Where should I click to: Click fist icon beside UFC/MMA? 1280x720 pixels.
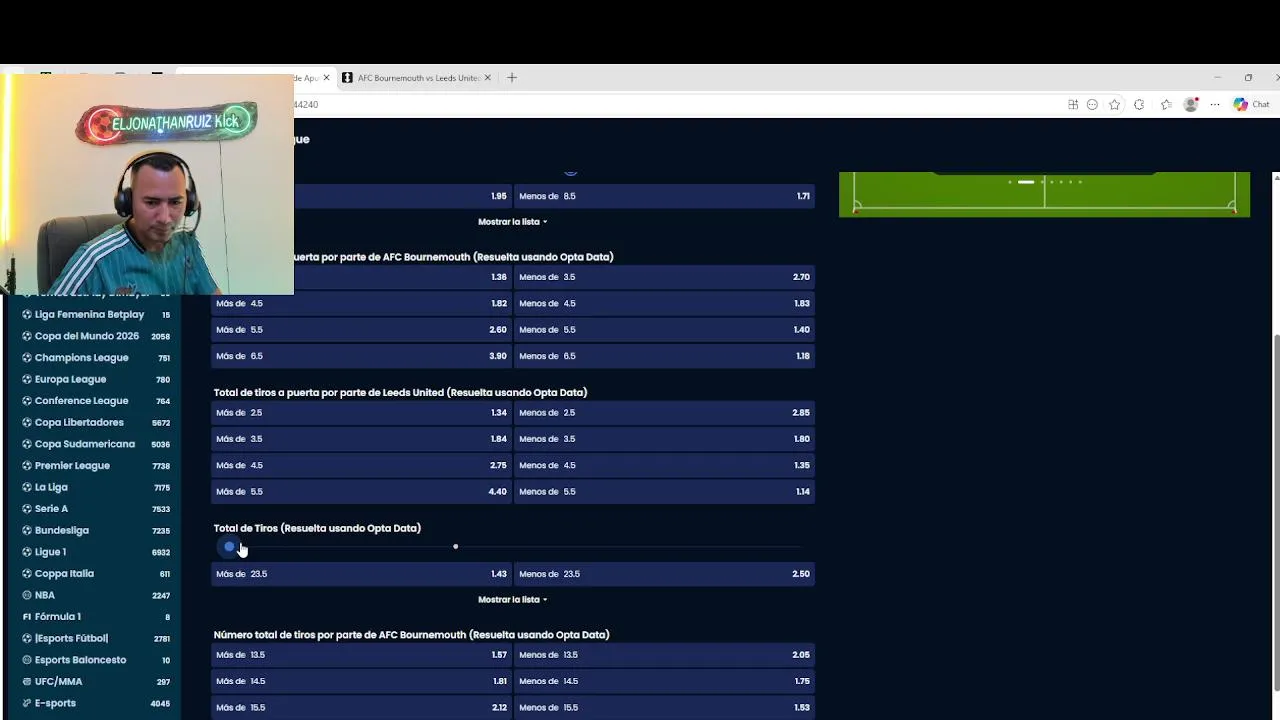[27, 682]
